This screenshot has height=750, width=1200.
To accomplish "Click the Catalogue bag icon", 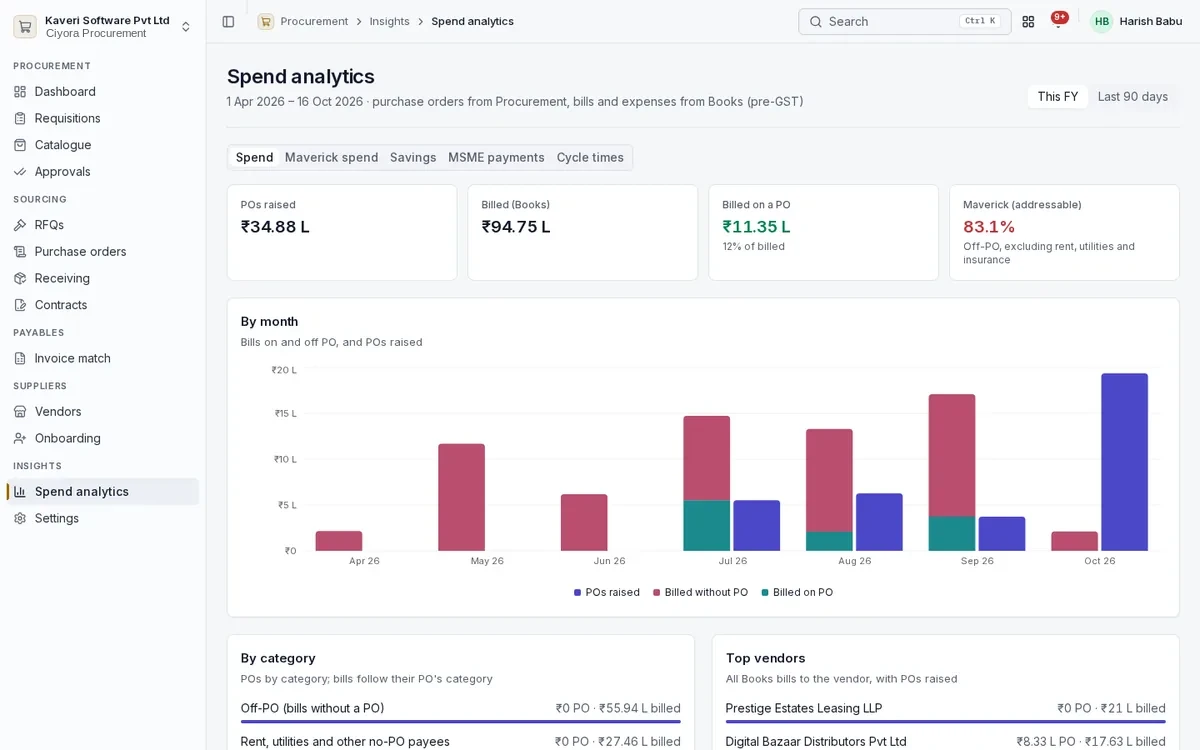I will coord(20,145).
